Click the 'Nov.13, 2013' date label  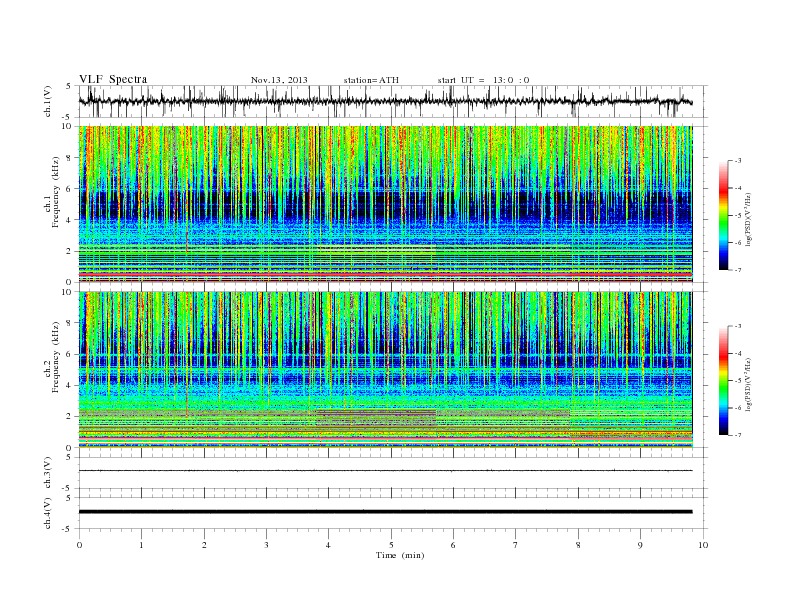click(x=279, y=80)
